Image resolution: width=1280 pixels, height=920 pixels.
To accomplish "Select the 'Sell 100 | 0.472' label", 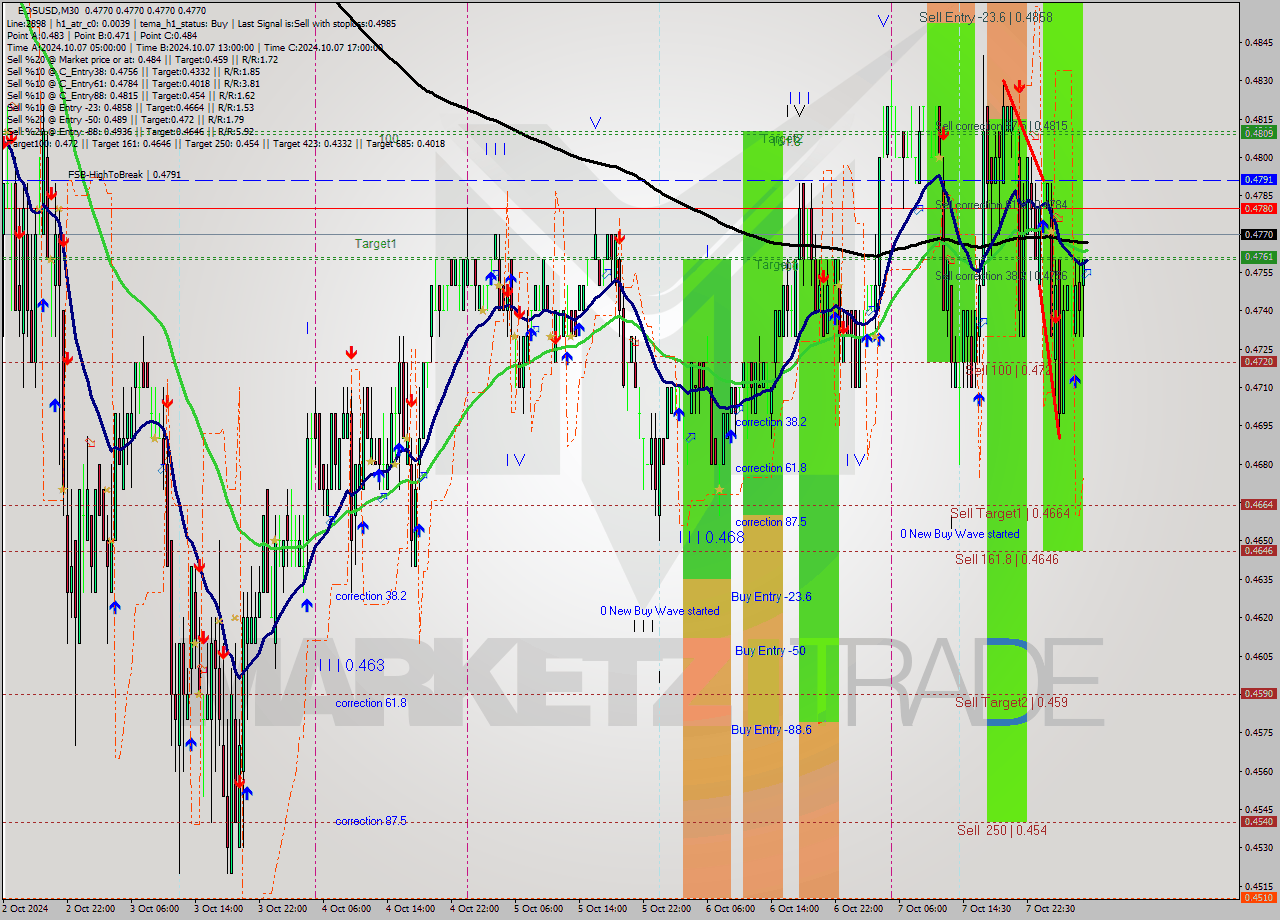I will [1009, 370].
